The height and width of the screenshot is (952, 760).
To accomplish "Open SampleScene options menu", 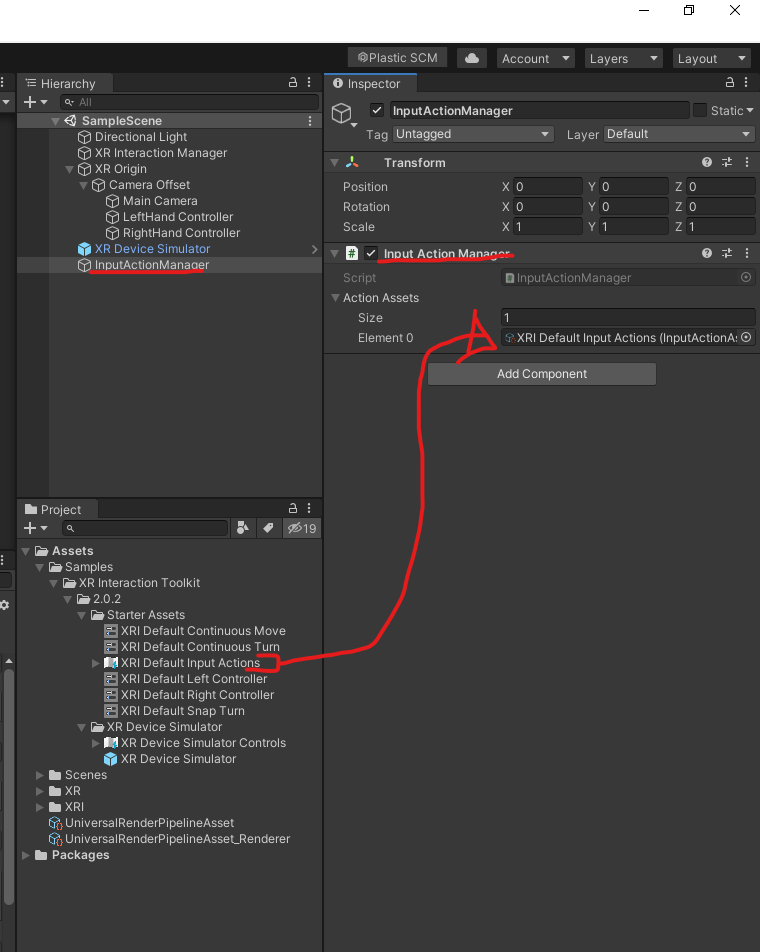I will pyautogui.click(x=310, y=121).
